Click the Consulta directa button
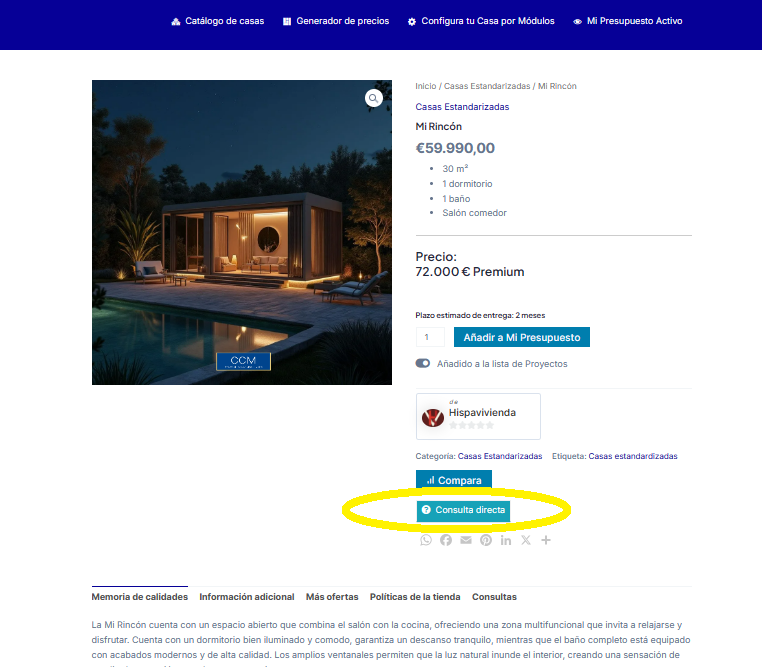The height and width of the screenshot is (667, 762). click(463, 511)
